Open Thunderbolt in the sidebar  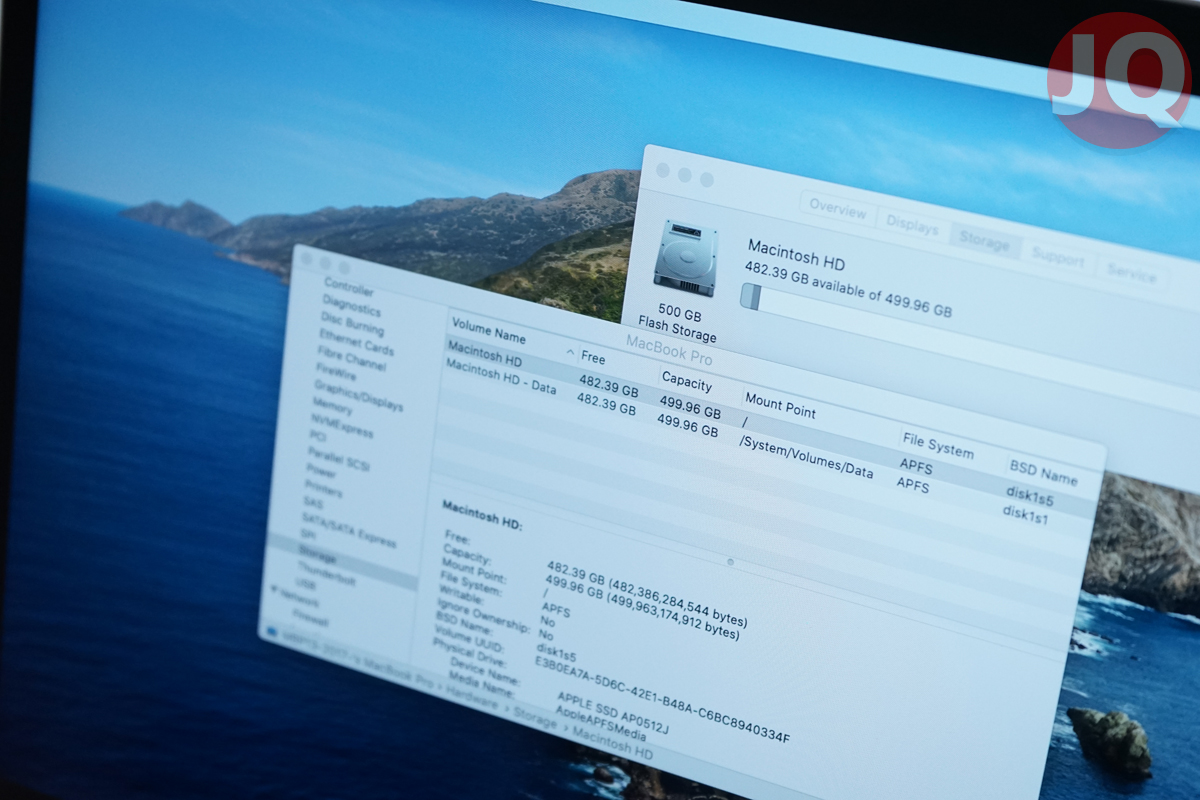pyautogui.click(x=326, y=576)
